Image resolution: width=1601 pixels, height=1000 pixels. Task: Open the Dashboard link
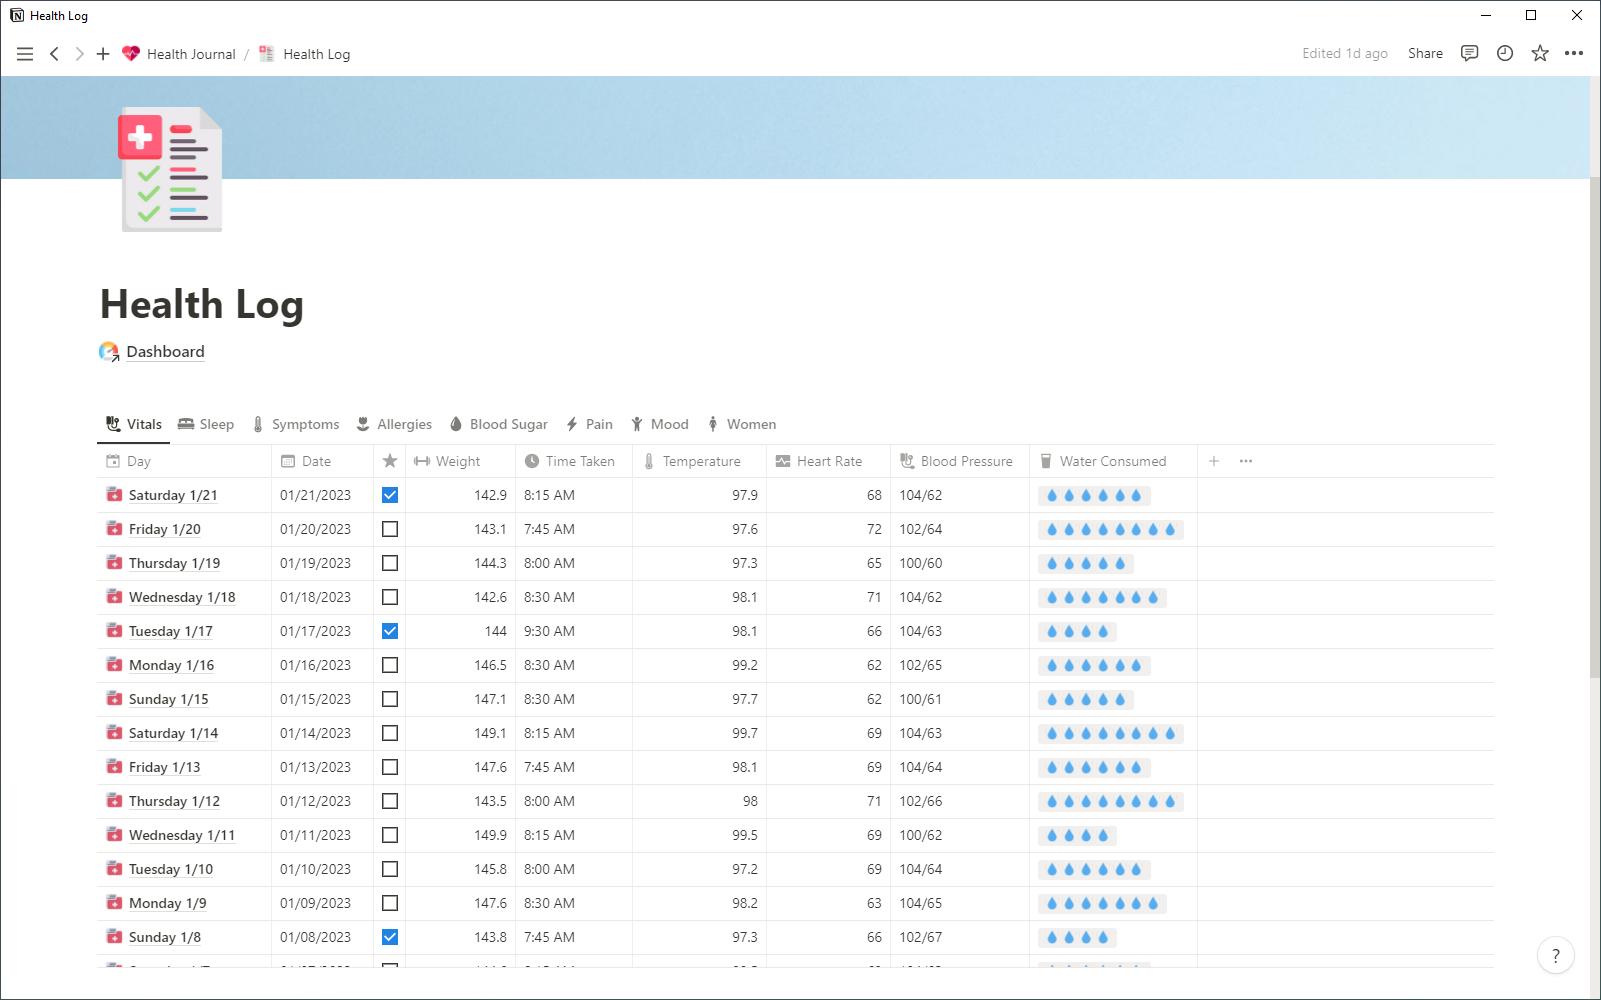[165, 352]
